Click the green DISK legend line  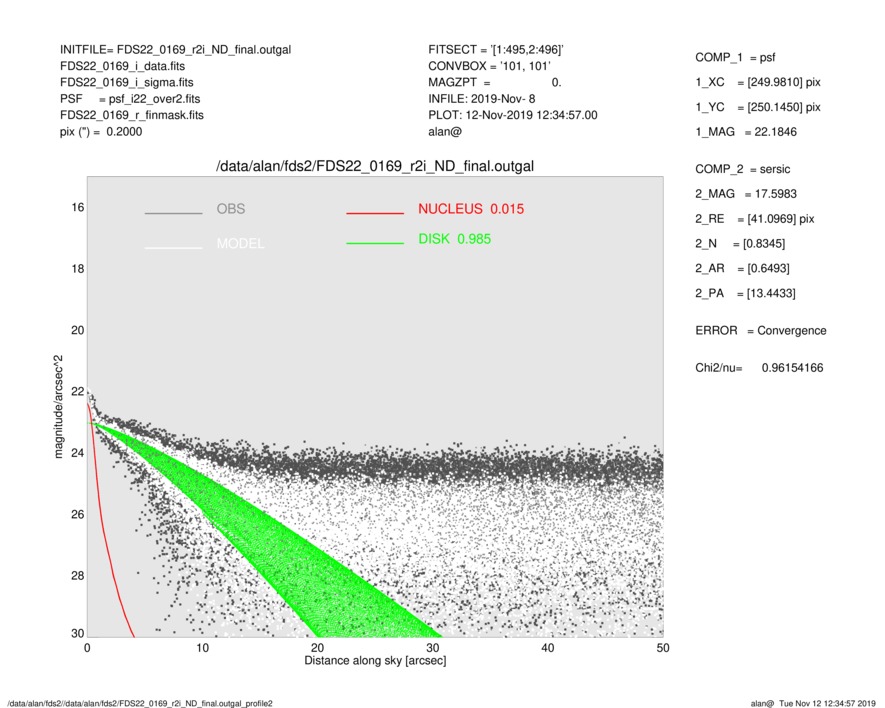[x=375, y=243]
